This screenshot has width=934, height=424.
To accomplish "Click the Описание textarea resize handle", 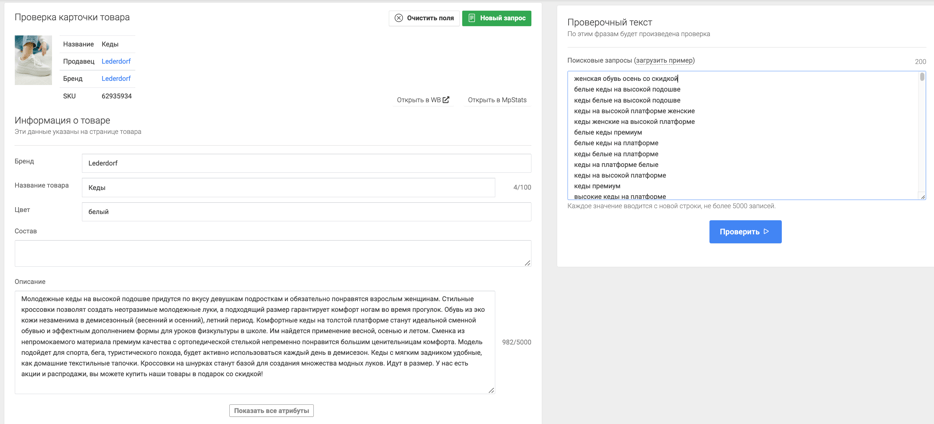I will pos(491,389).
